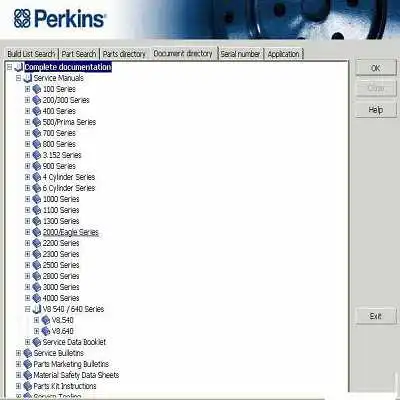This screenshot has width=400, height=400.
Task: Expand the 100 Series node
Action: tap(28, 89)
